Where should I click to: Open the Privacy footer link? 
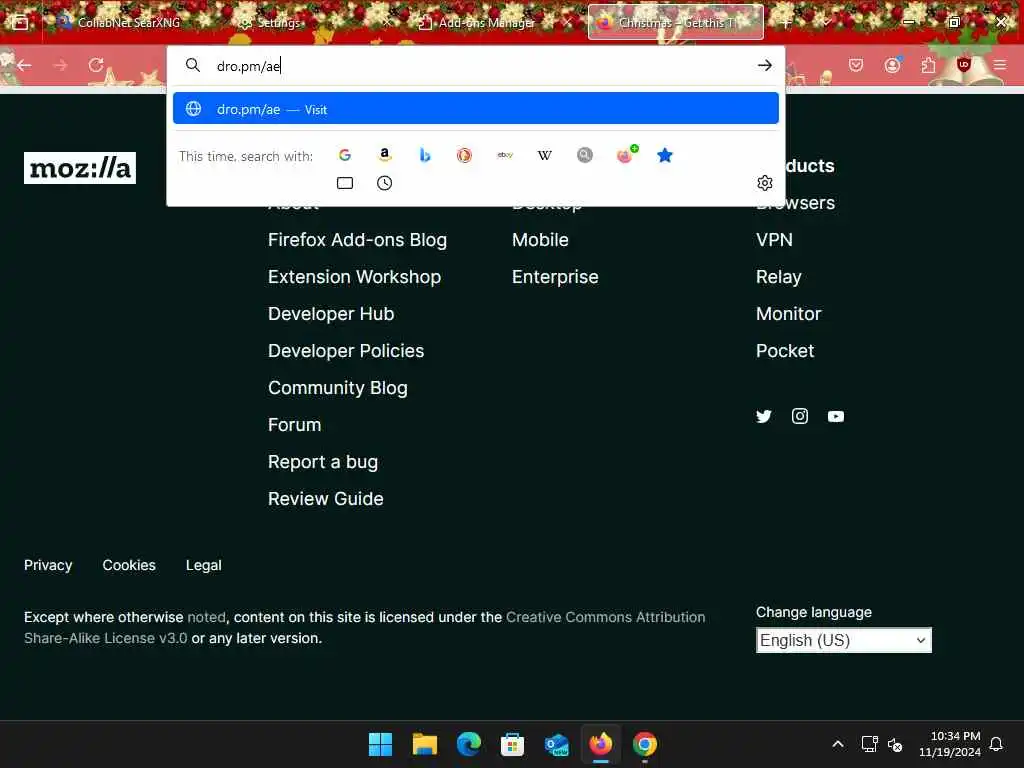[48, 565]
